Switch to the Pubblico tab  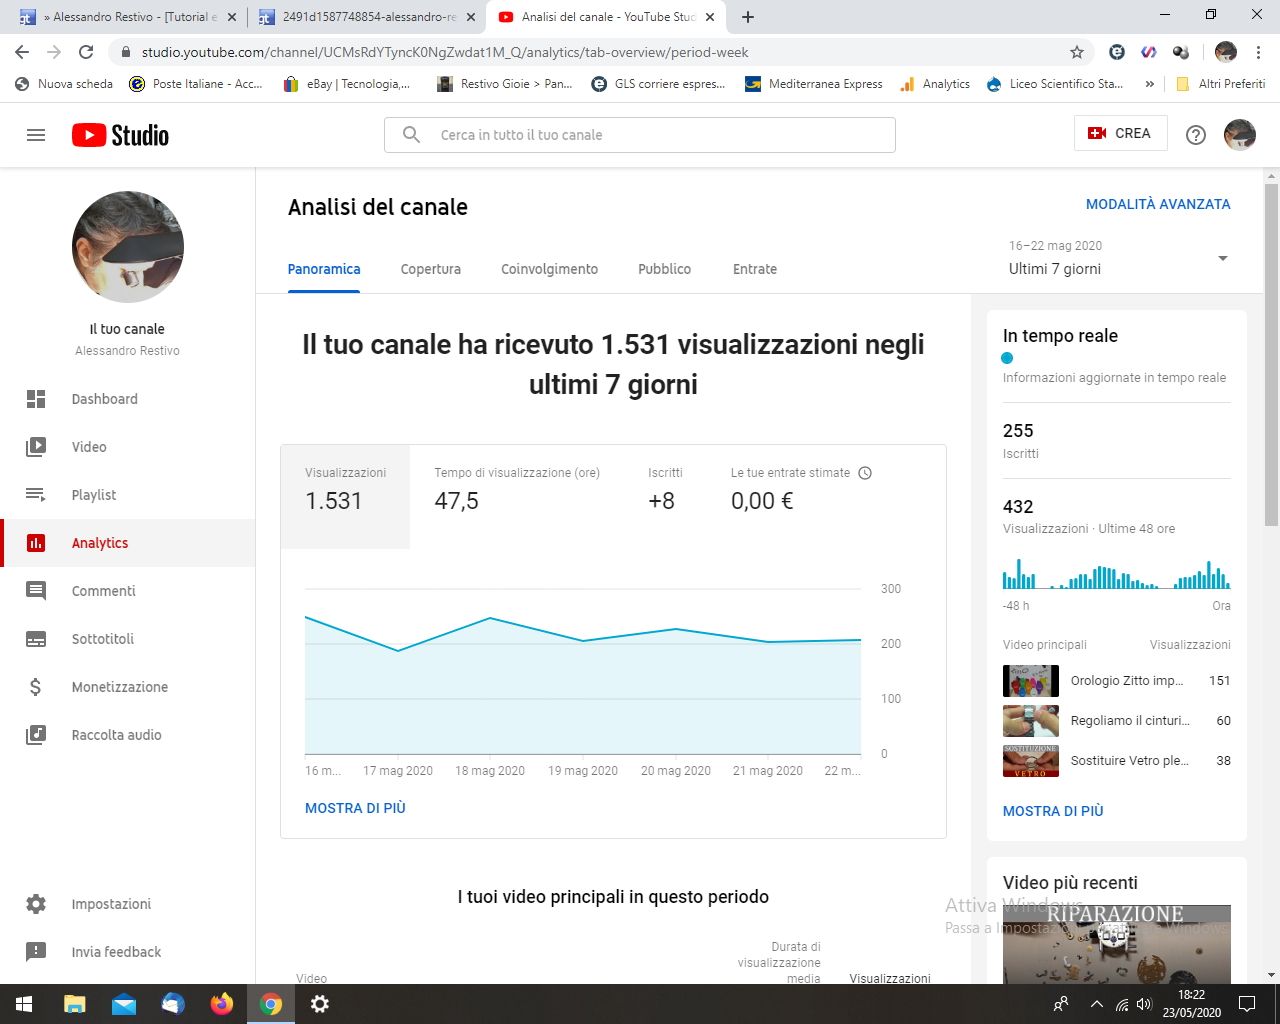click(664, 269)
